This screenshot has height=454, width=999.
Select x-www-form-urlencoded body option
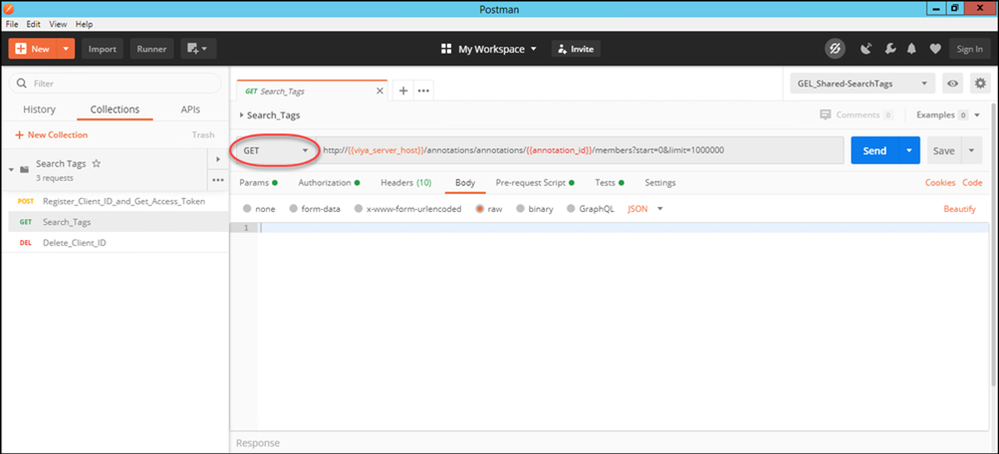[x=359, y=209]
